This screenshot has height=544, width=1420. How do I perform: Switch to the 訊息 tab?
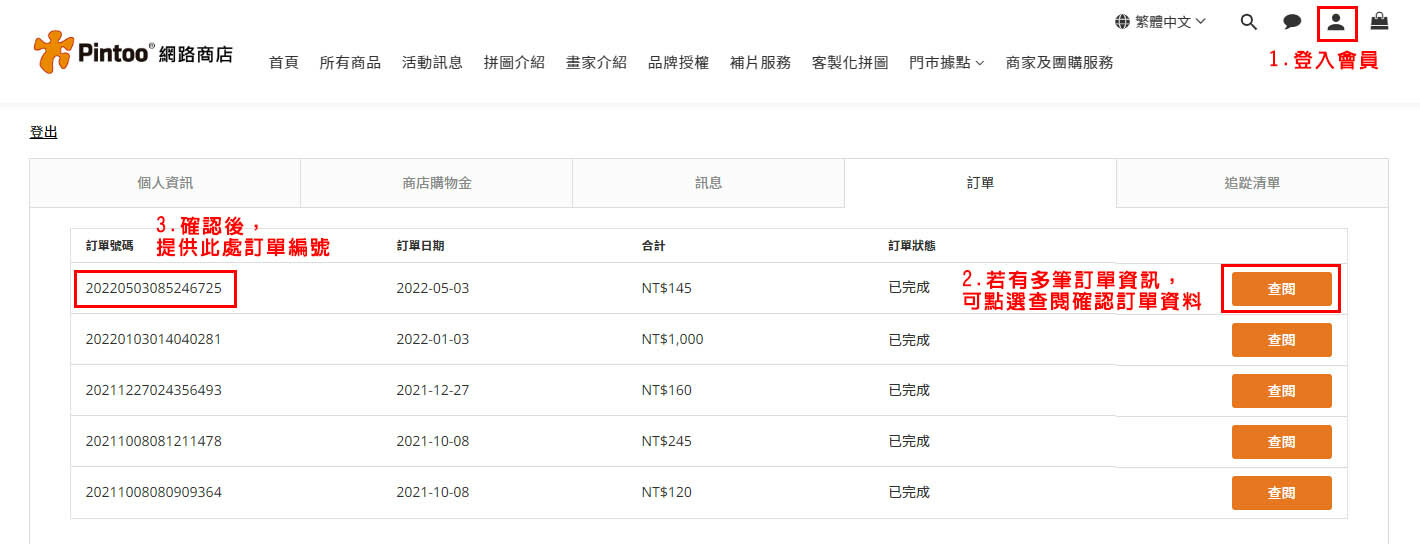click(708, 183)
